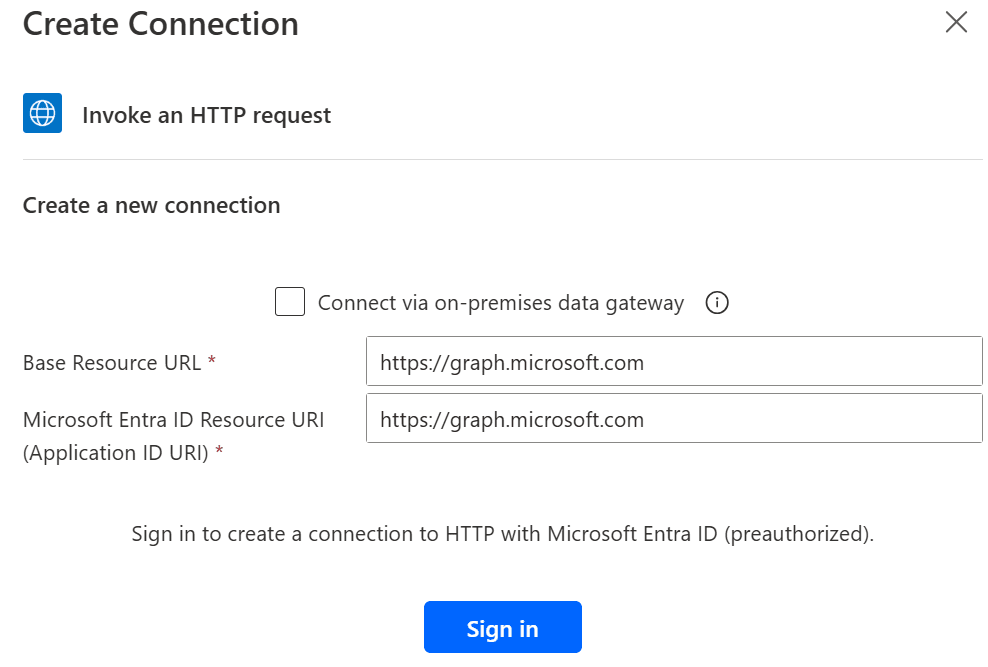Click the word 'HTTP' in the connector name

pyautogui.click(x=218, y=116)
